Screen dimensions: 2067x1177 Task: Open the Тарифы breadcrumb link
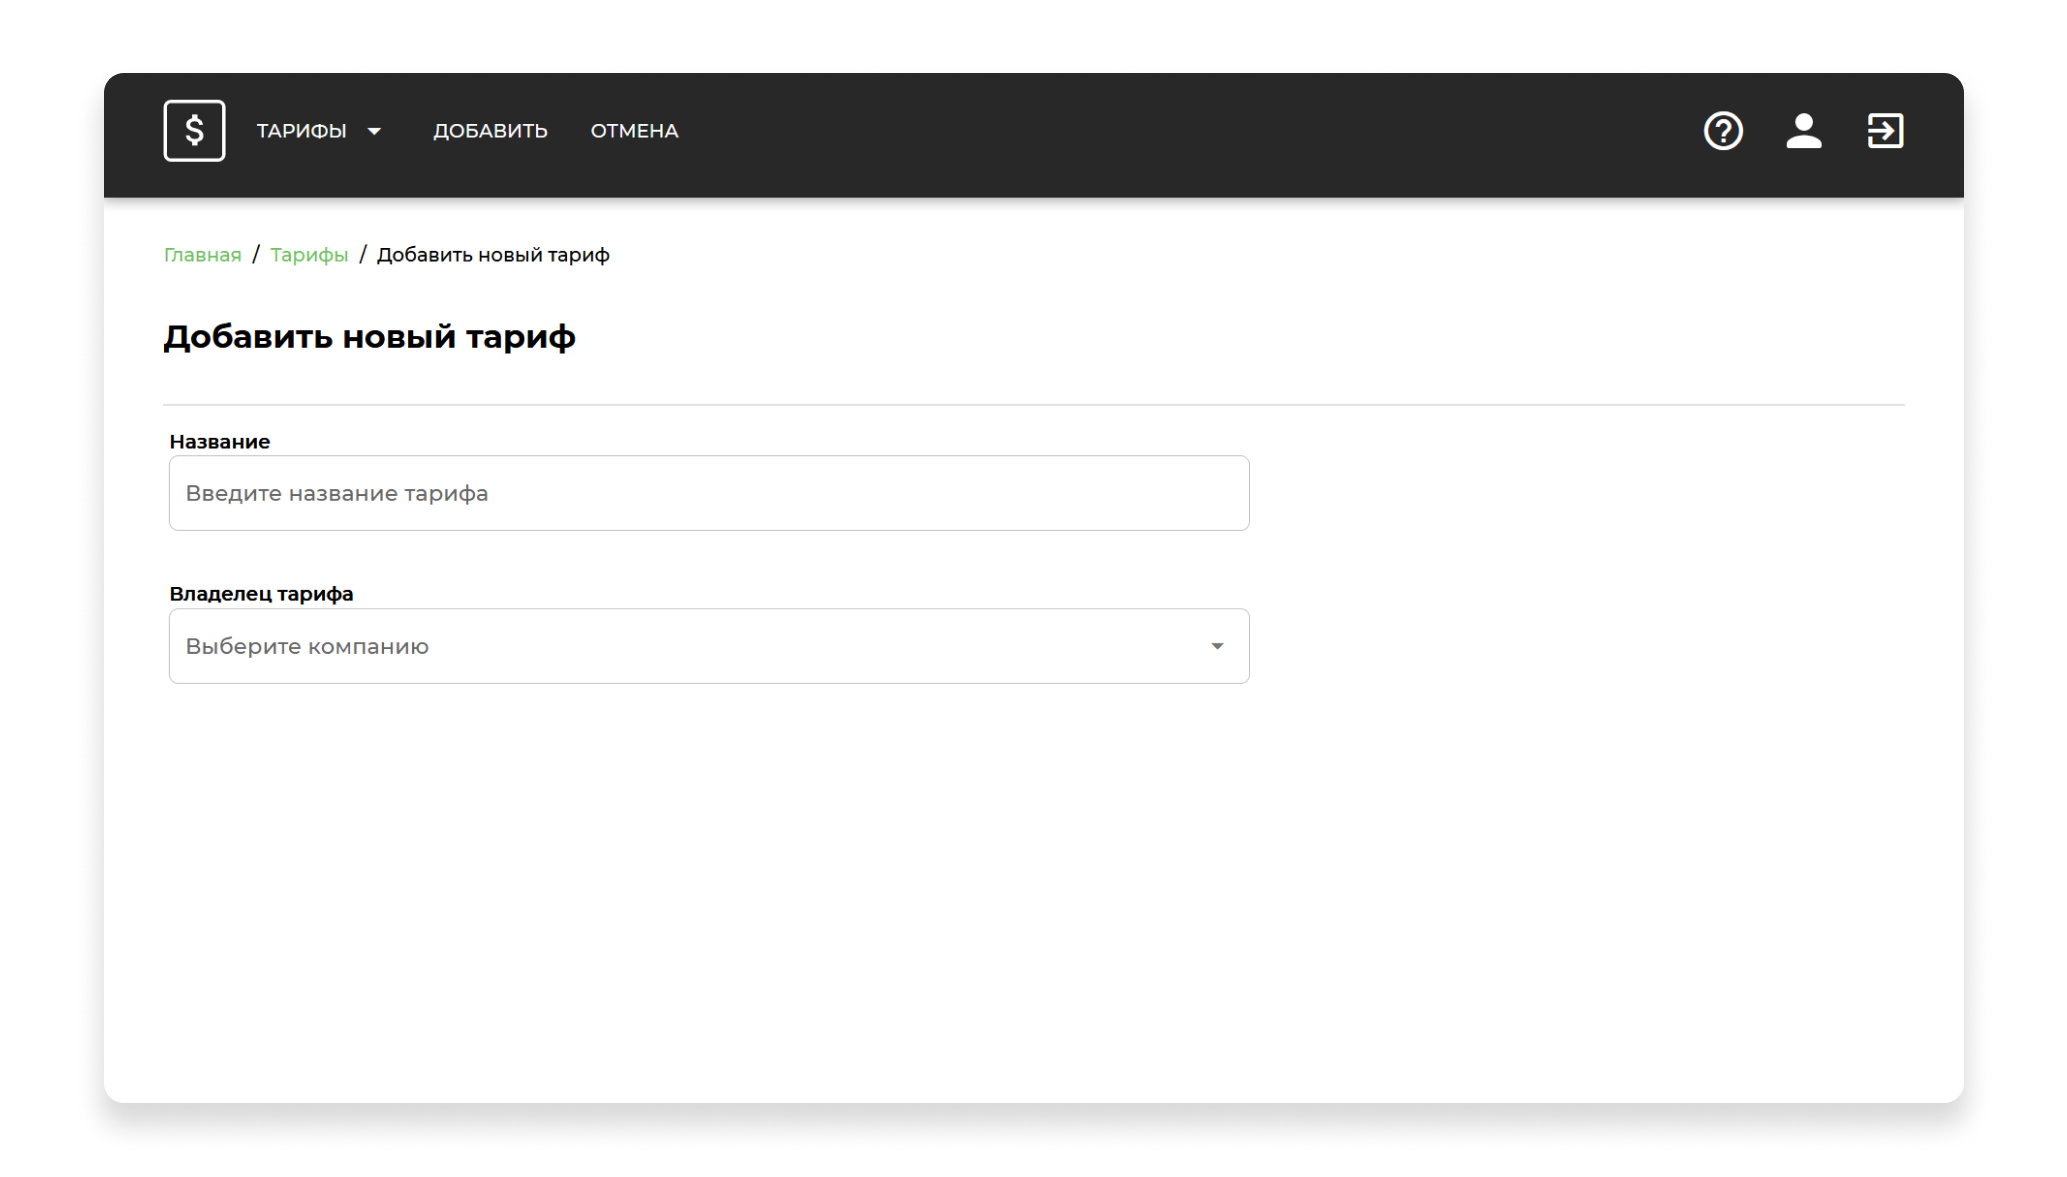coord(309,255)
